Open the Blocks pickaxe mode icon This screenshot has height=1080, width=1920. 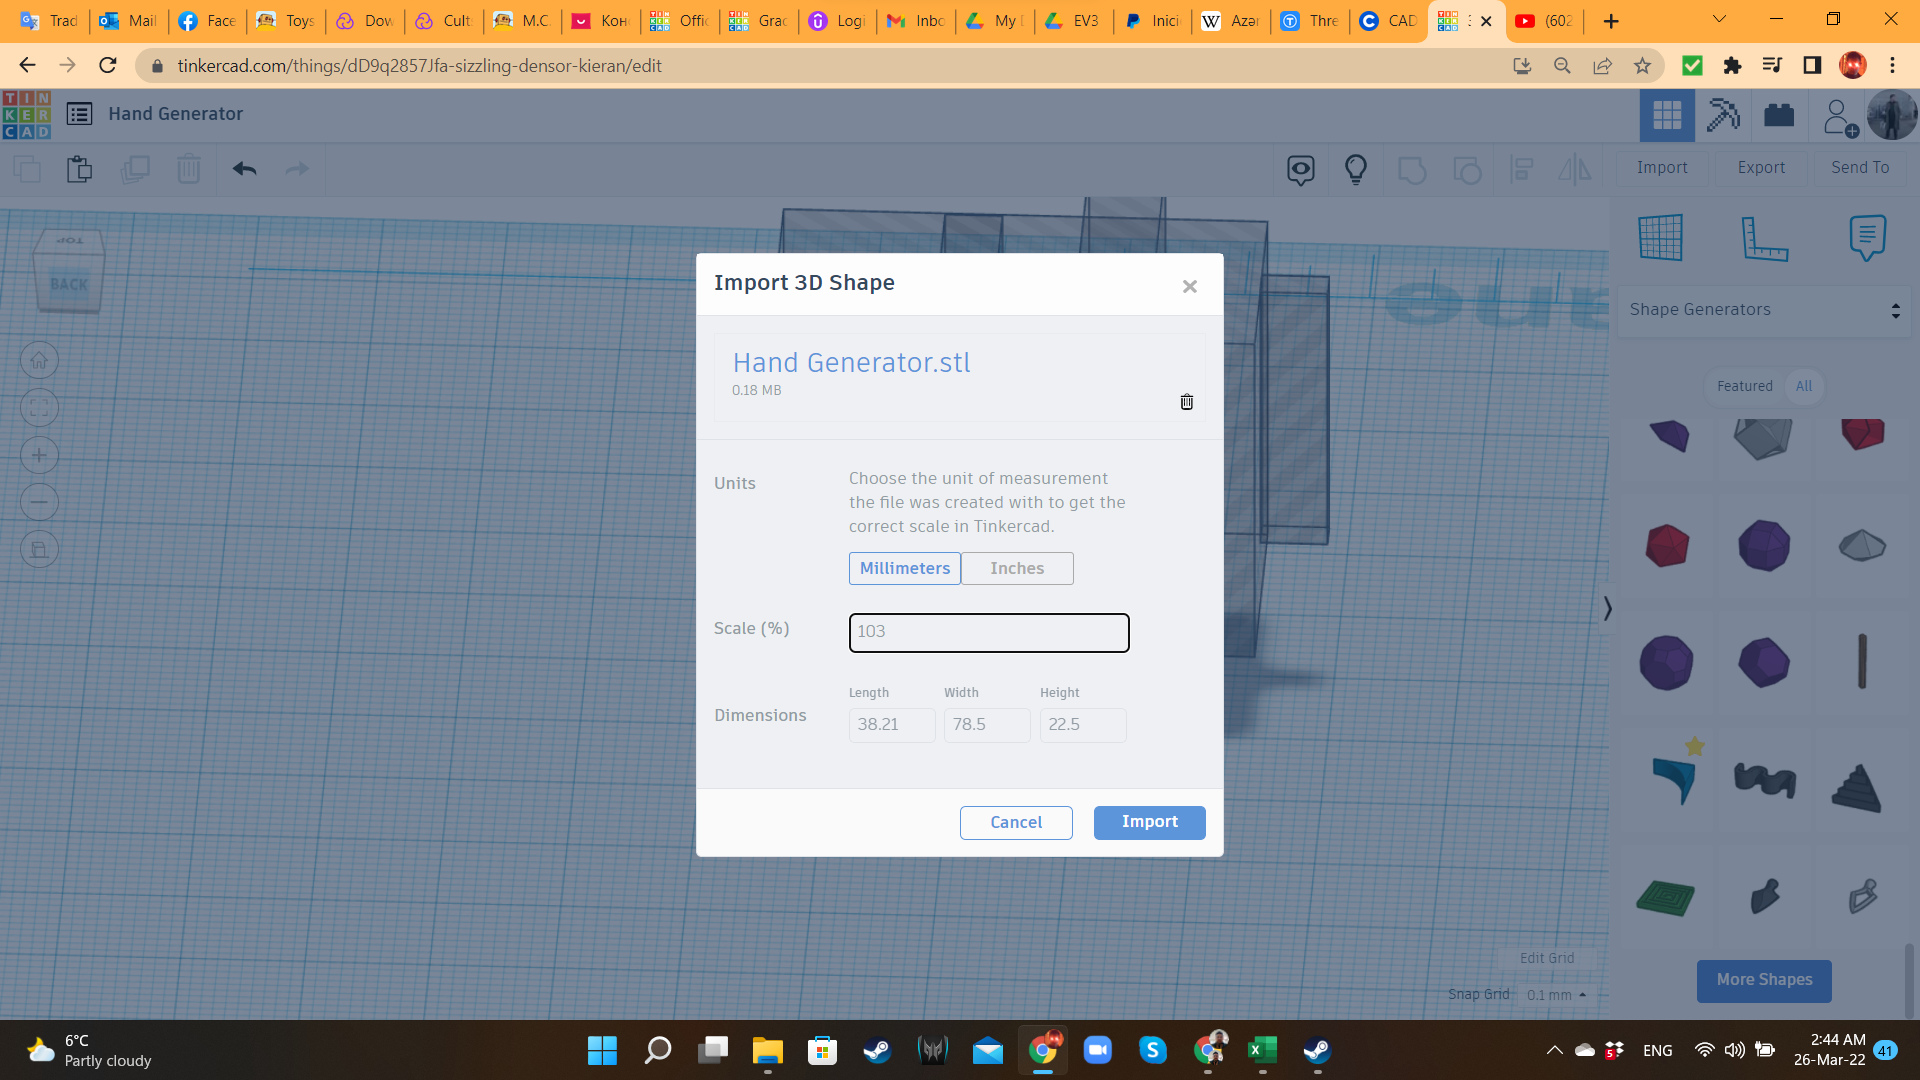click(x=1722, y=115)
